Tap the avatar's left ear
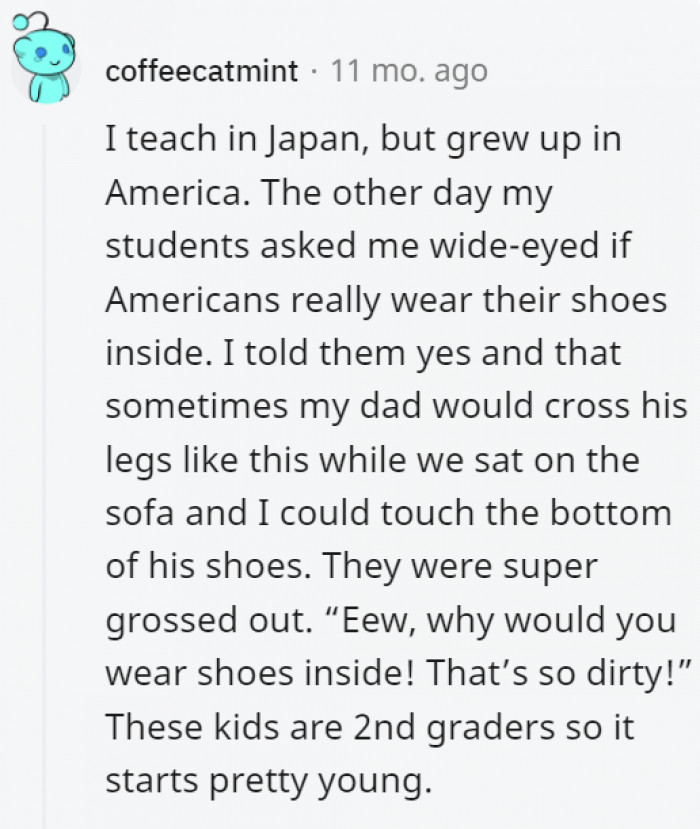Viewport: 700px width, 829px height. 20,48
